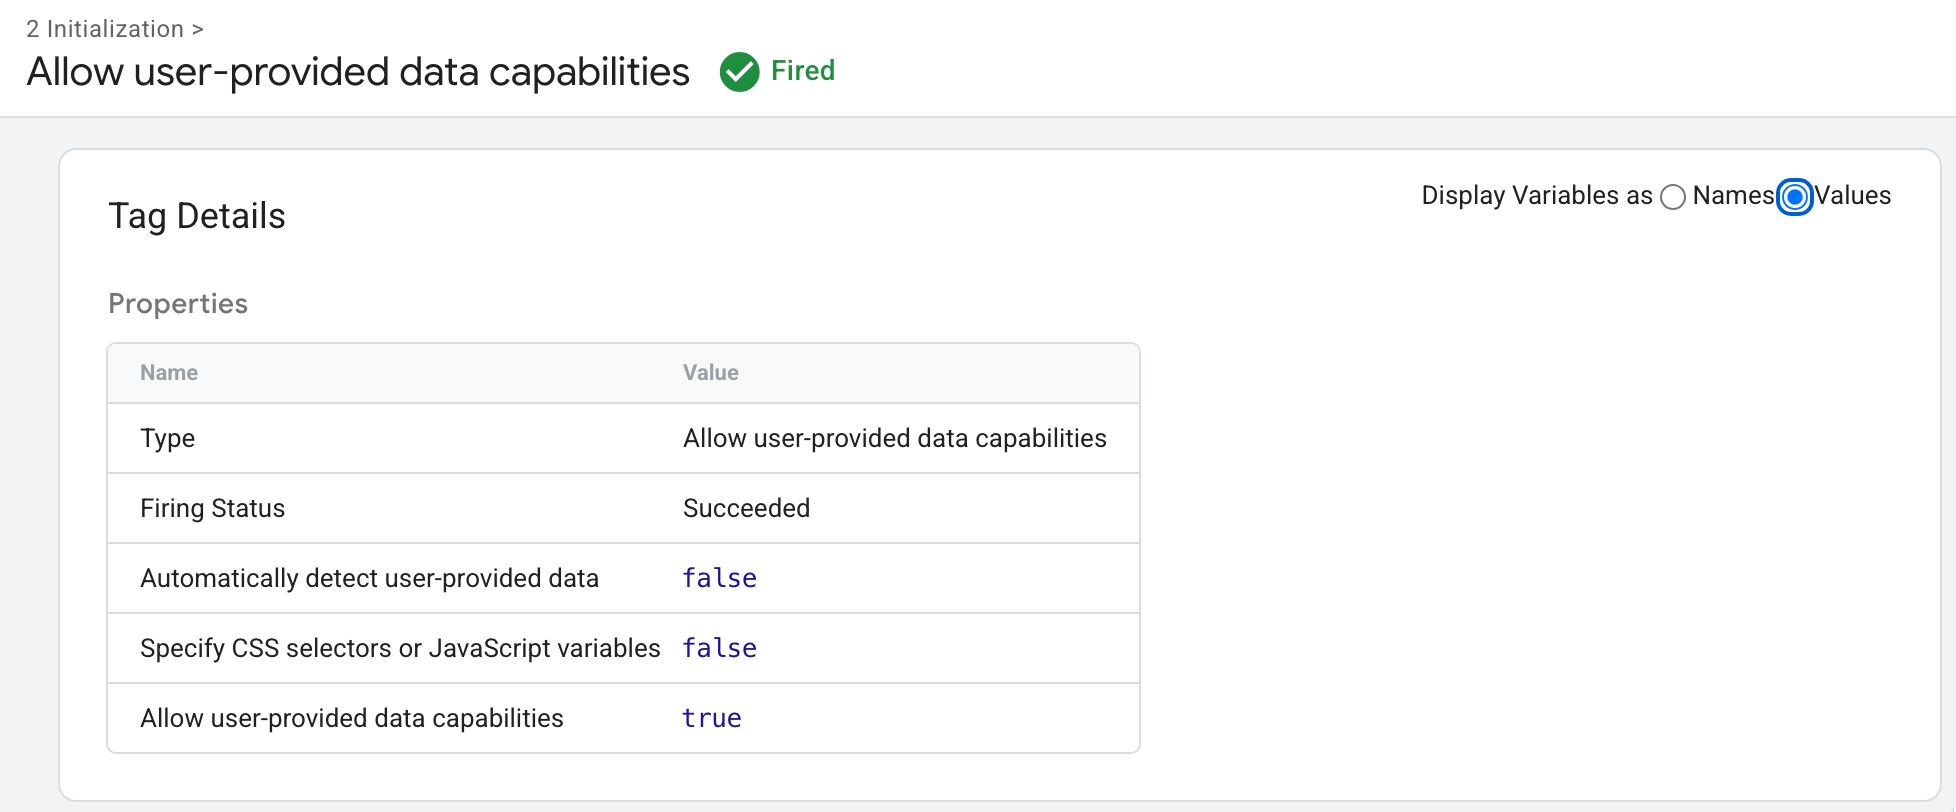
Task: Click the 'Name' column header
Action: (x=169, y=373)
